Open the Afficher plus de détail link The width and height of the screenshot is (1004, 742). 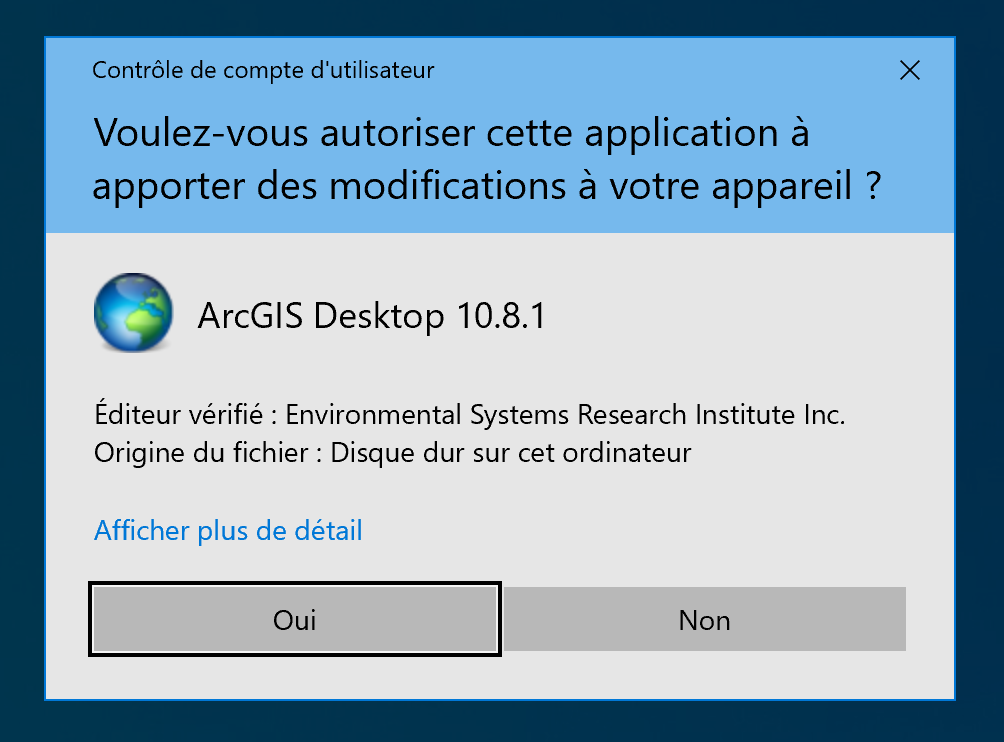[228, 530]
